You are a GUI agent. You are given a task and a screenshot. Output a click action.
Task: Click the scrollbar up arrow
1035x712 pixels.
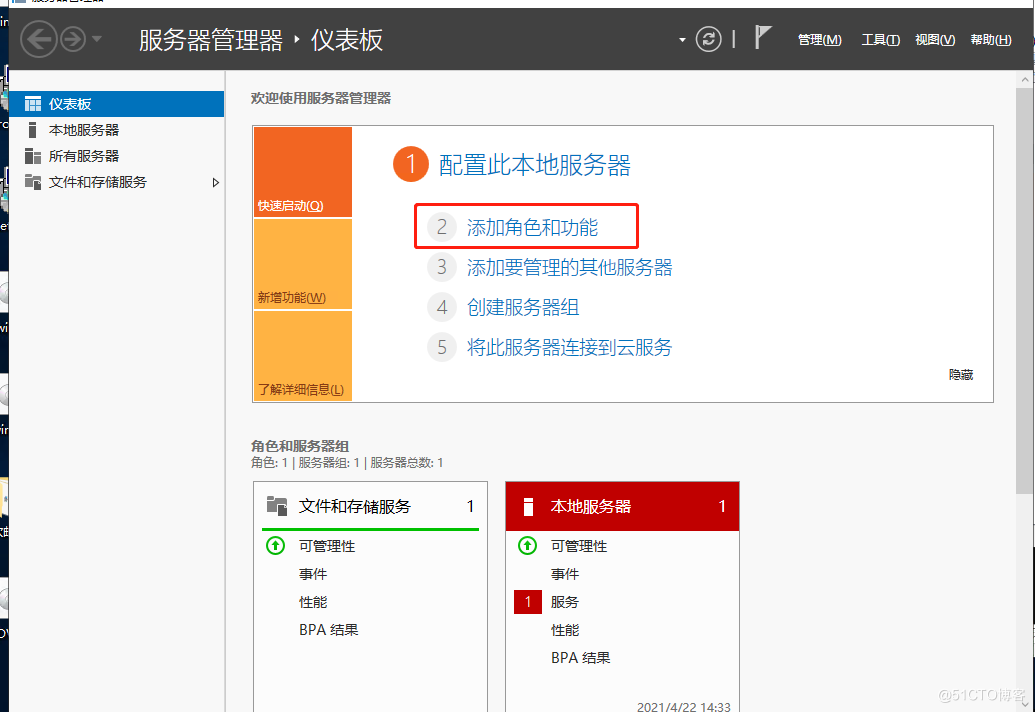pyautogui.click(x=1024, y=80)
